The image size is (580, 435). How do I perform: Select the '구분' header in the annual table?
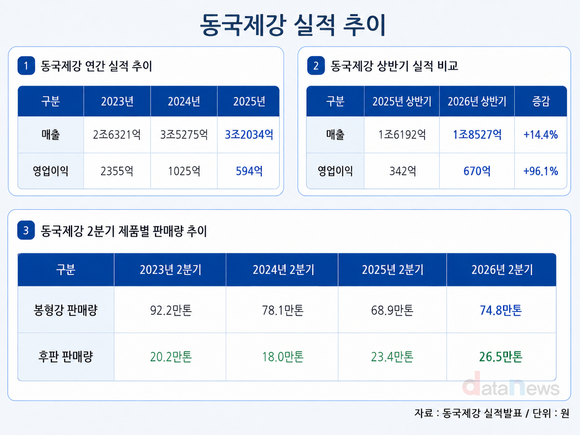pyautogui.click(x=51, y=101)
